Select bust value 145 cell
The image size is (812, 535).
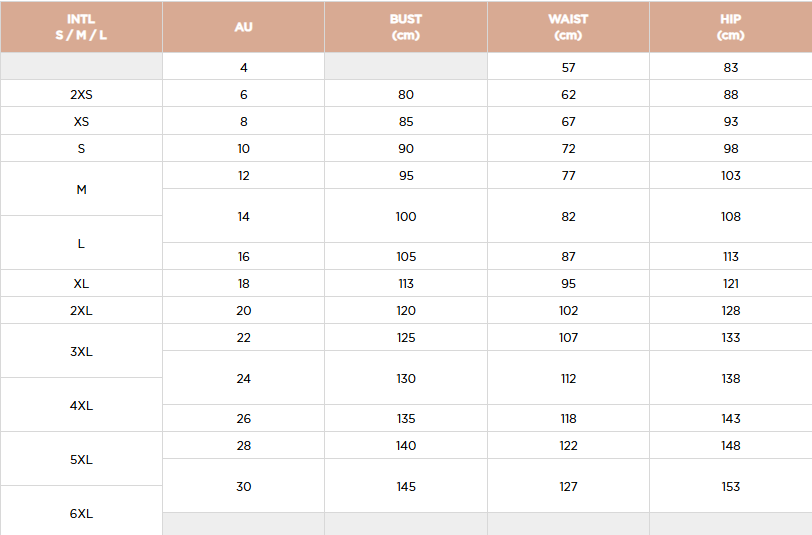point(406,486)
